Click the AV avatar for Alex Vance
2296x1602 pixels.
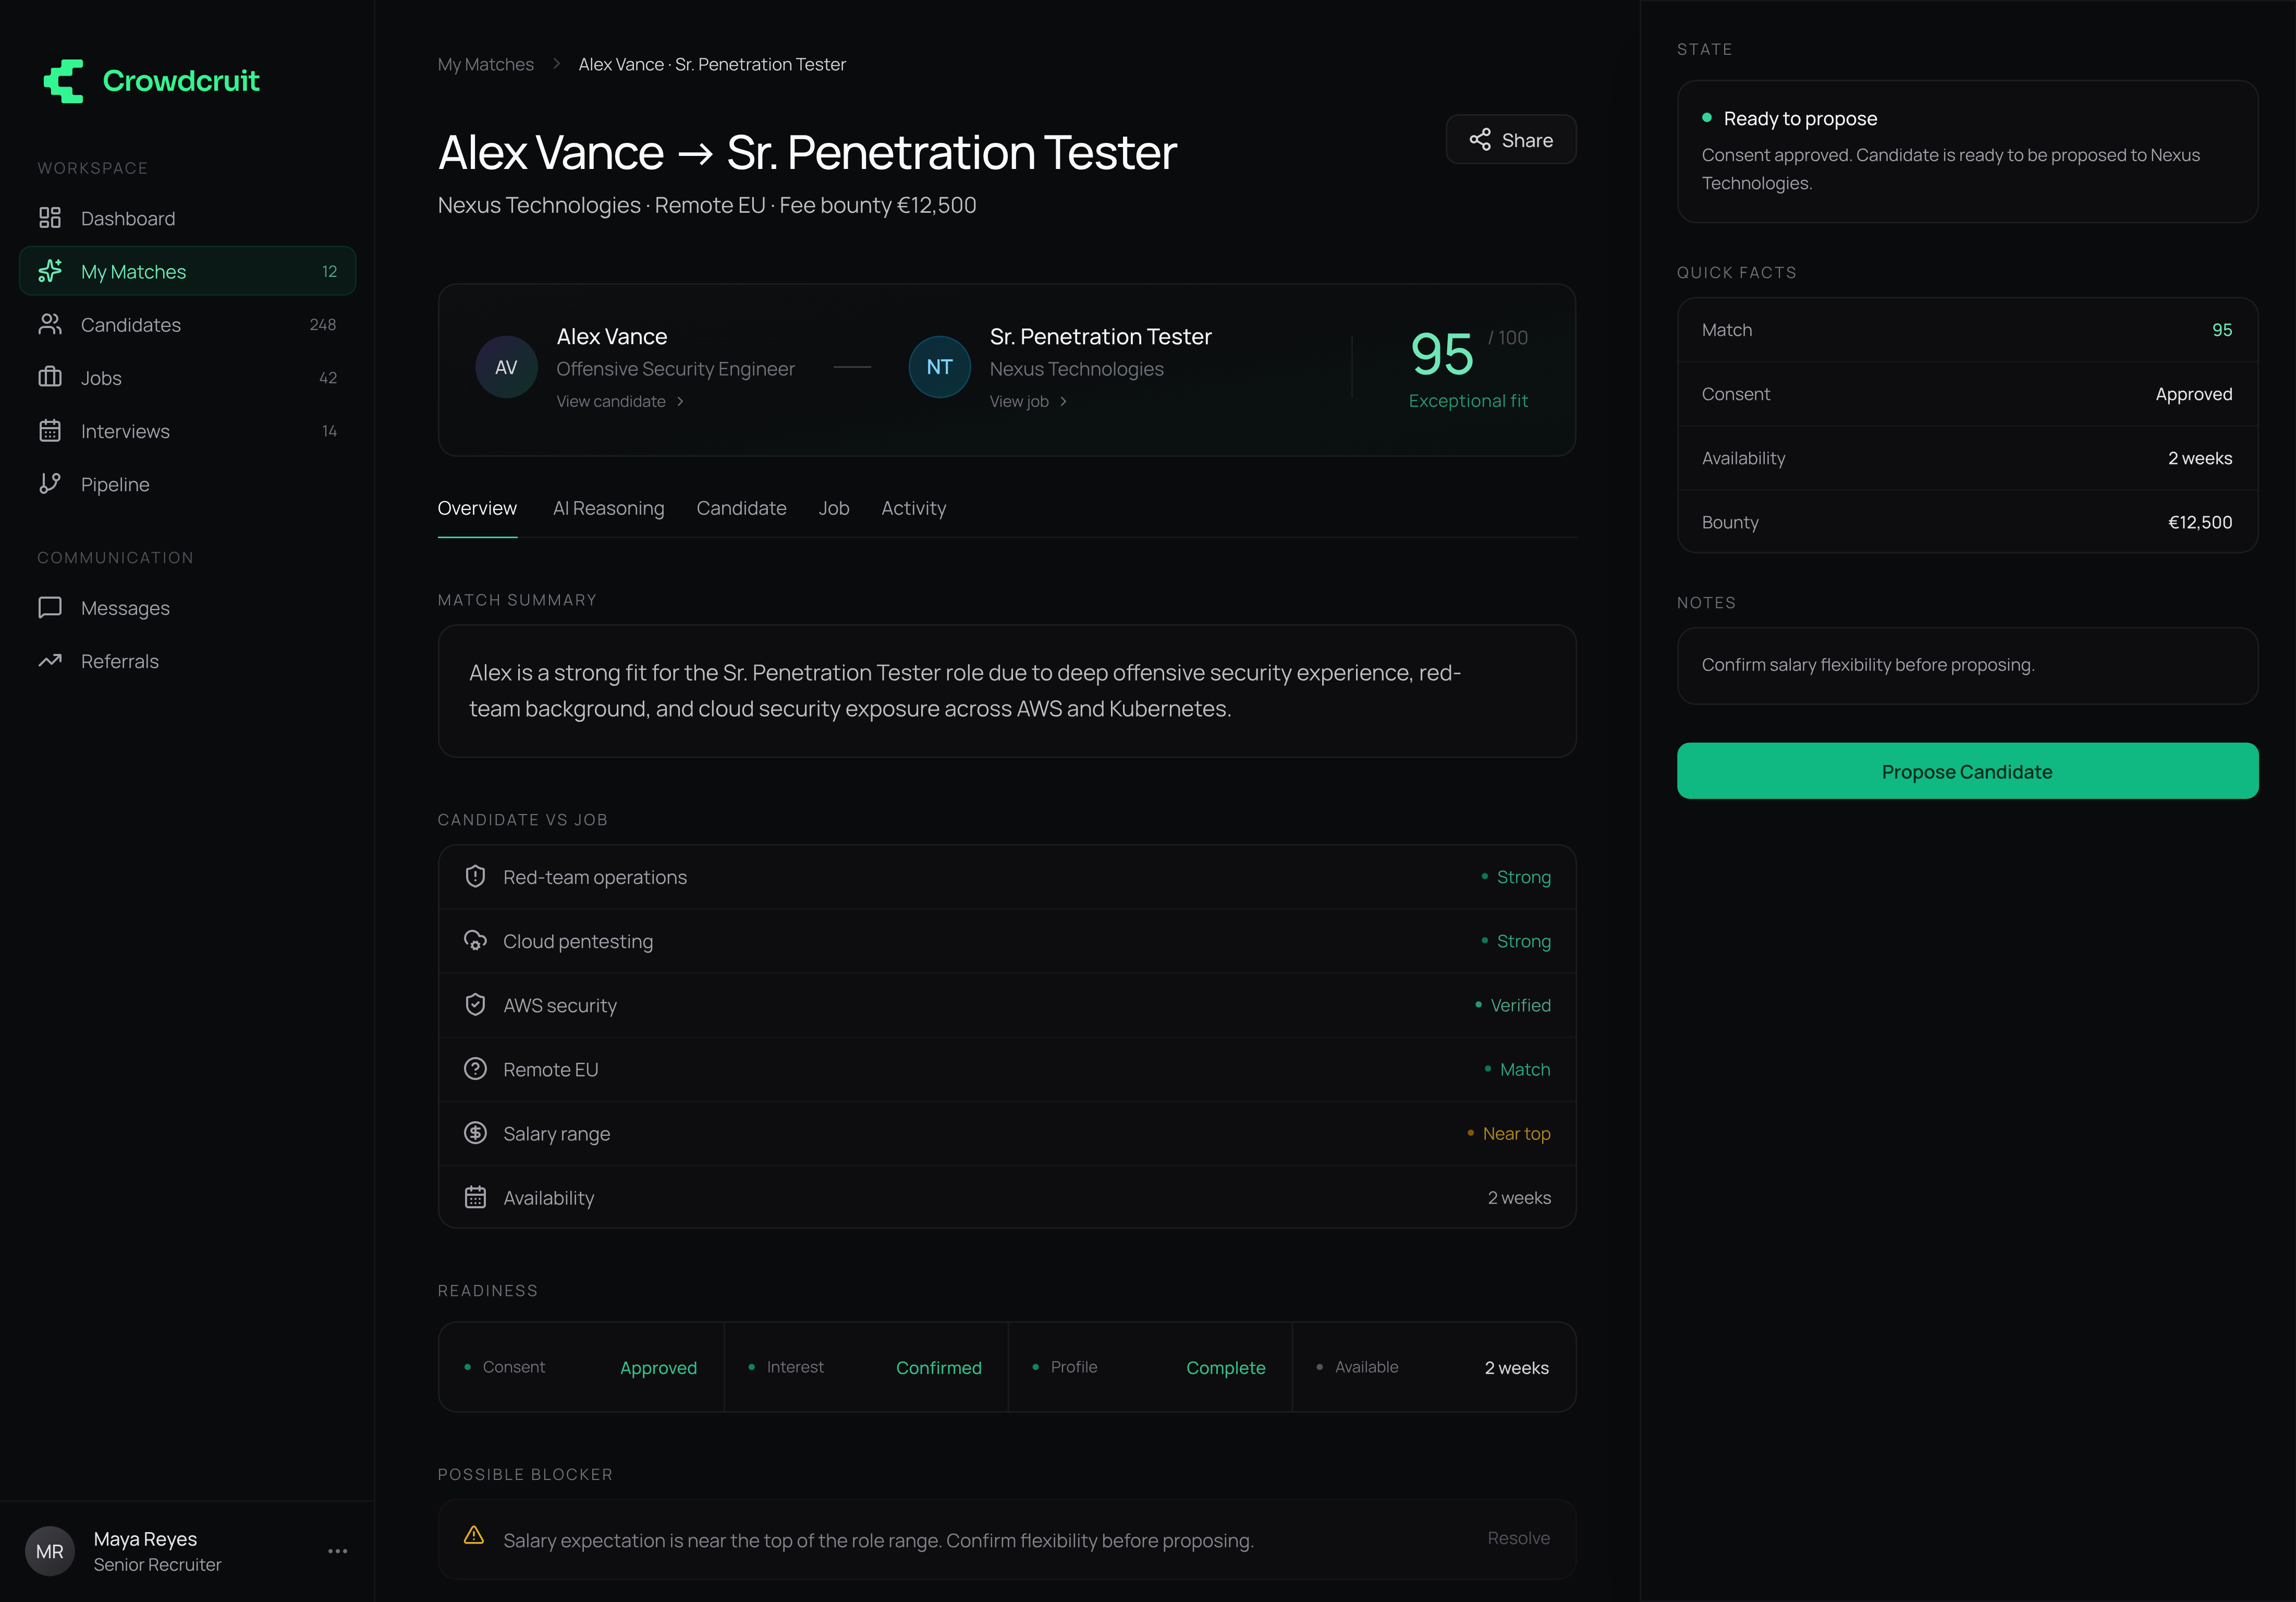(506, 367)
